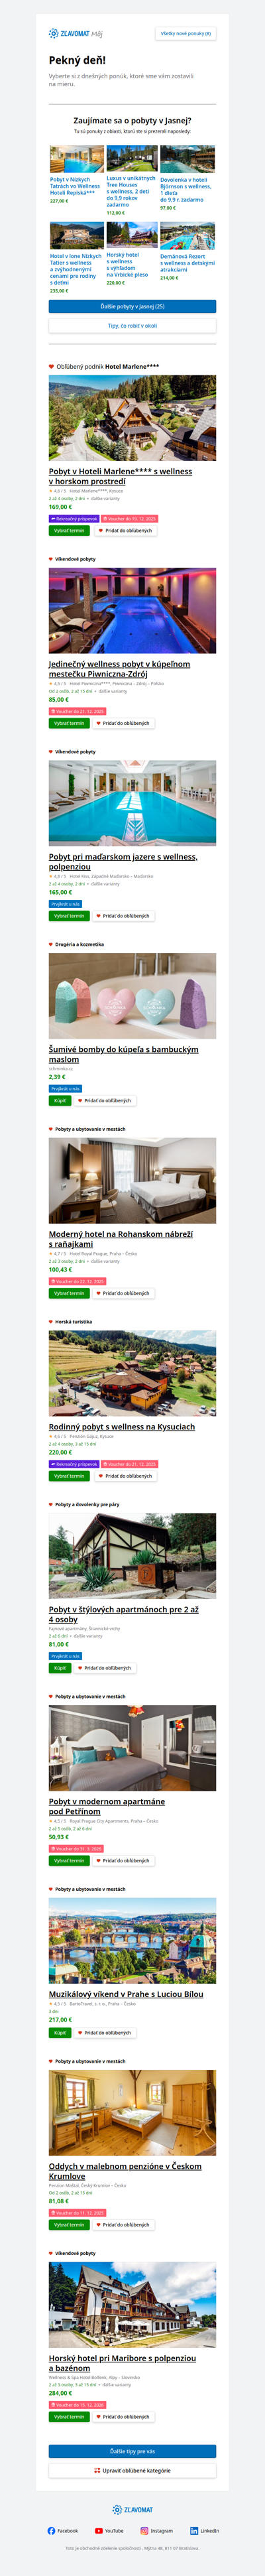This screenshot has width=265, height=2576.
Task: Open 'Ďalšie pobyty v Jasnej (25)' button
Action: pos(132,307)
